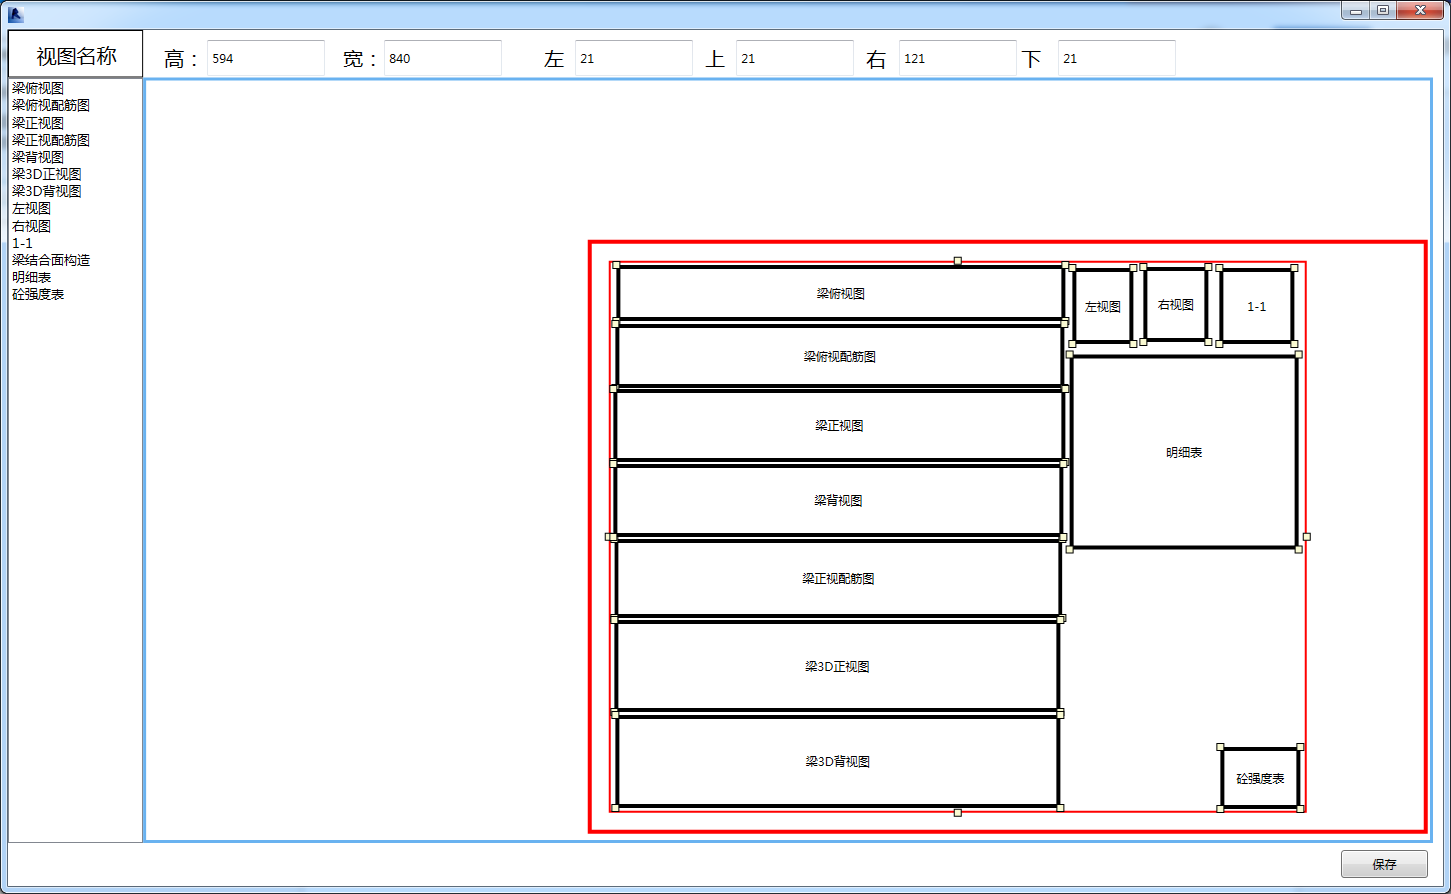This screenshot has width=1451, height=894.
Task: Maximize the dialog window
Action: [x=1383, y=10]
